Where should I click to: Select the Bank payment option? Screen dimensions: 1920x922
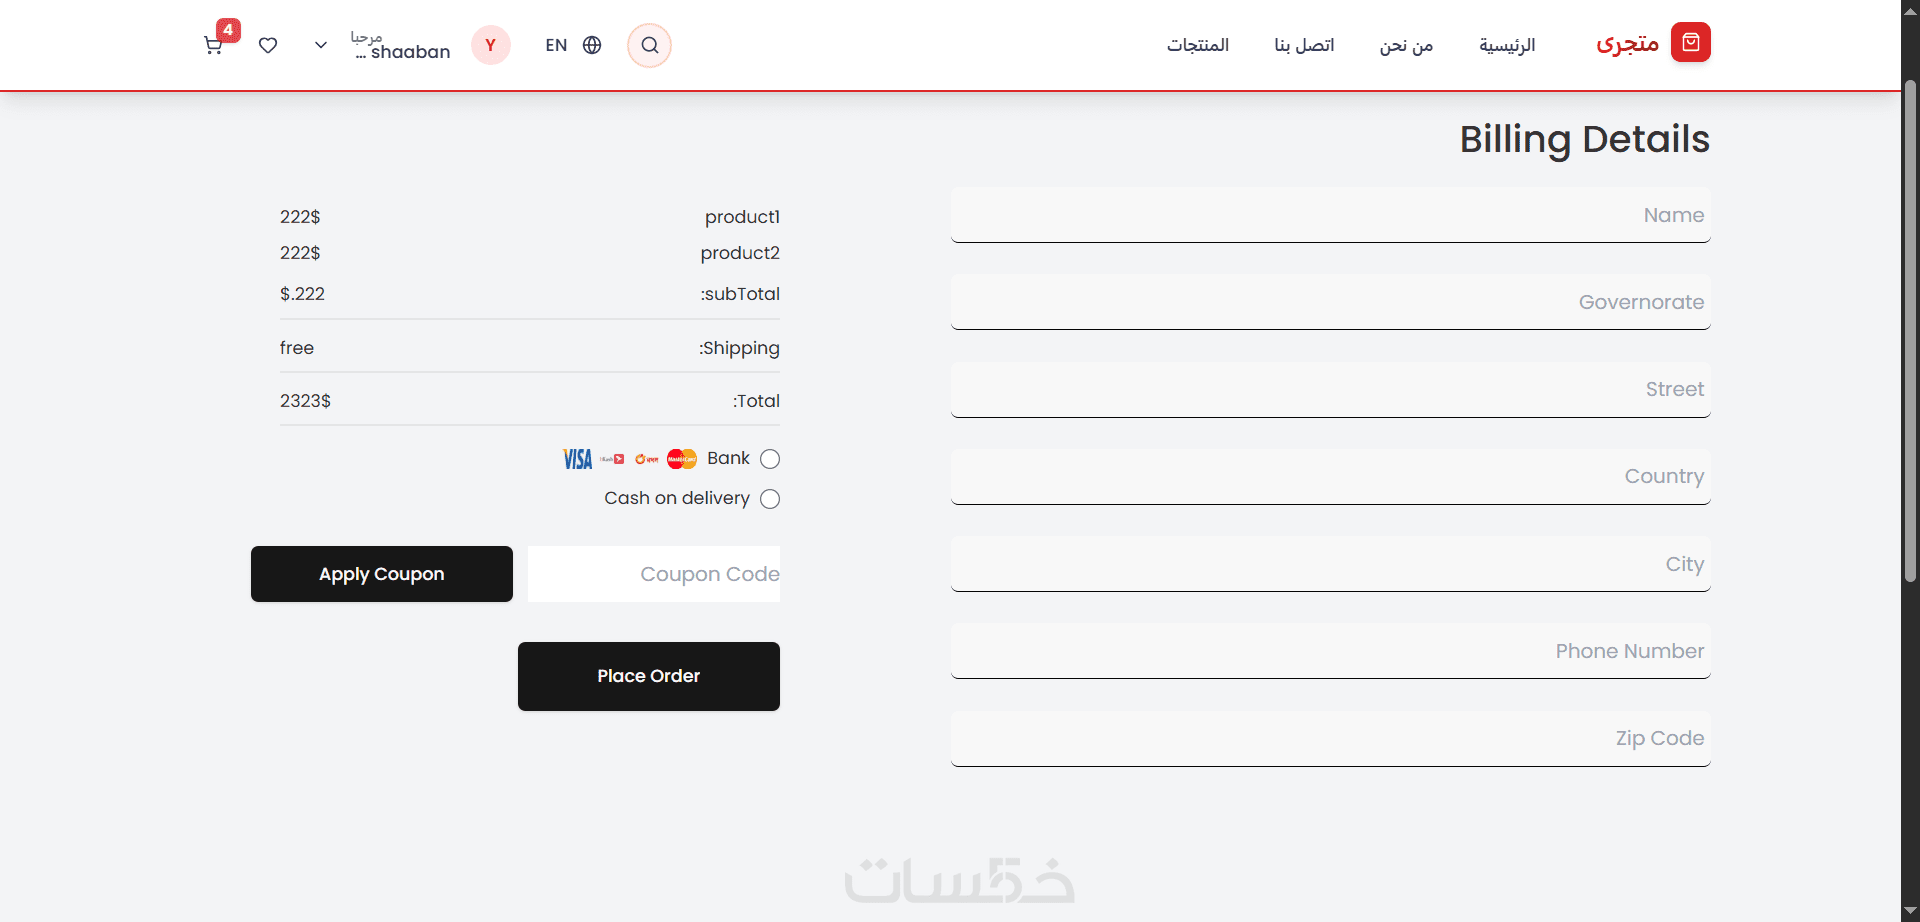coord(770,459)
